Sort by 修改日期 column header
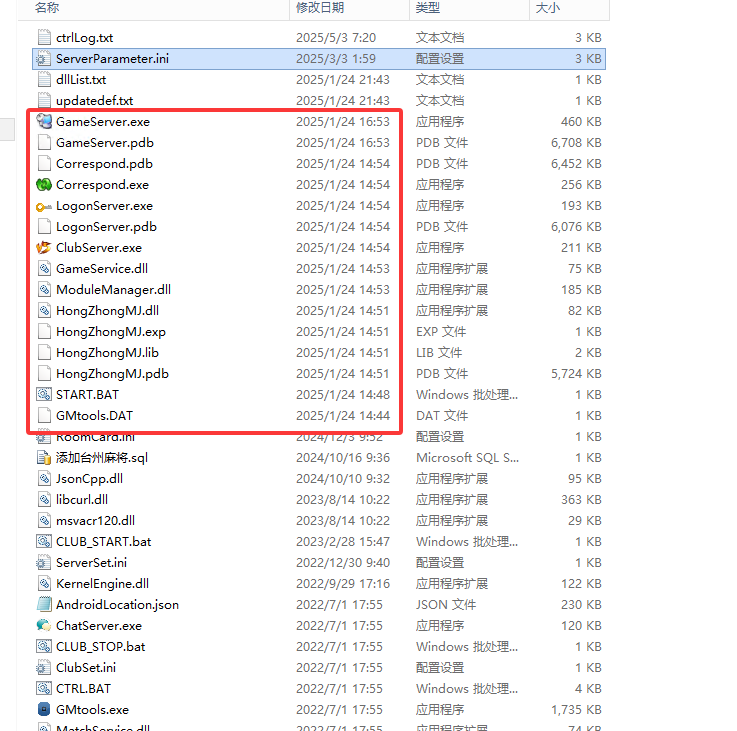 (x=319, y=8)
